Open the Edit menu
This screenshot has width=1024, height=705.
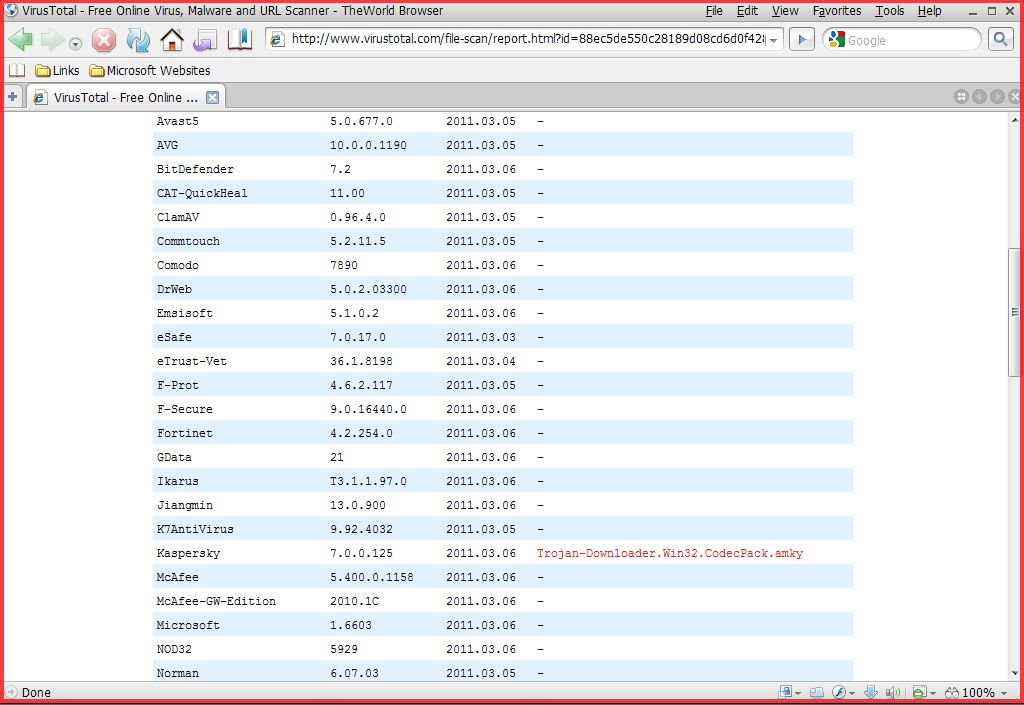point(747,11)
